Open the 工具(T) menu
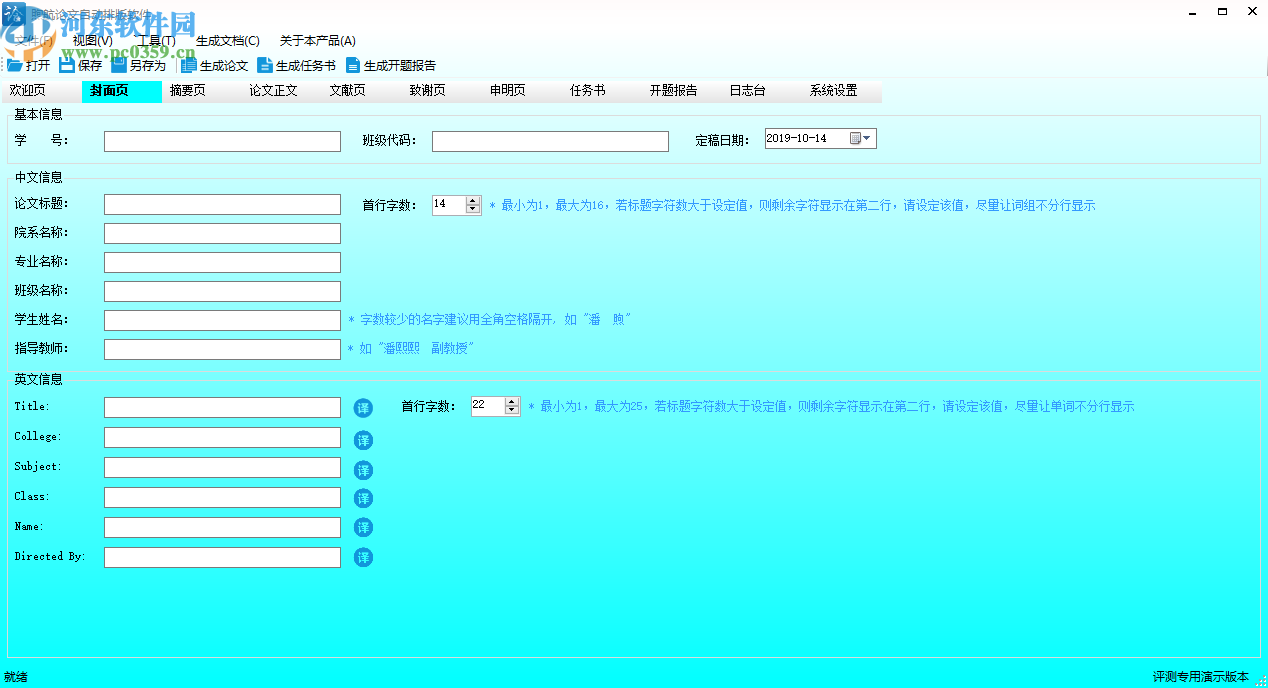Viewport: 1268px width, 688px height. [x=156, y=41]
